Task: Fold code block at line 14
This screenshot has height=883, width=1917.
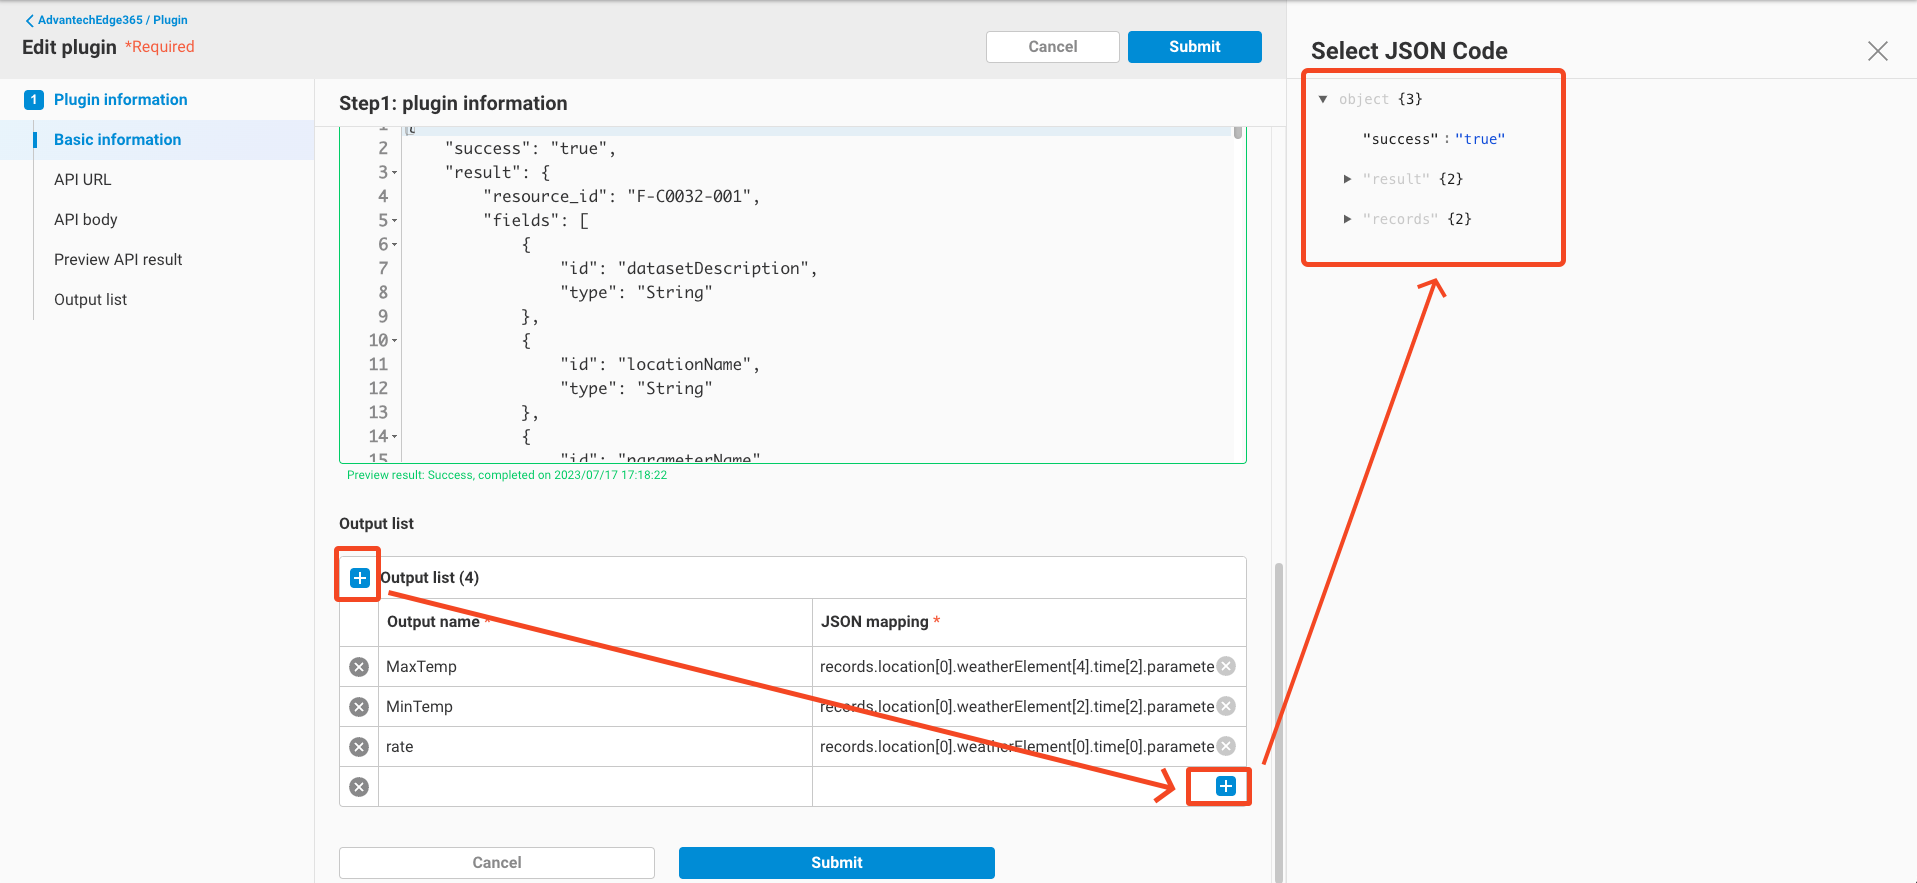Action: [394, 437]
